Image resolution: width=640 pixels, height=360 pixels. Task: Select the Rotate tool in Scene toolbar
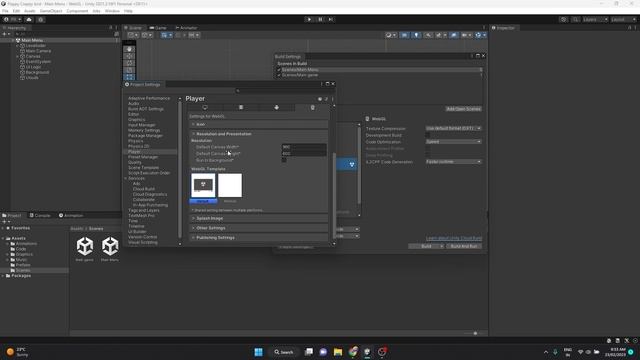point(129,63)
